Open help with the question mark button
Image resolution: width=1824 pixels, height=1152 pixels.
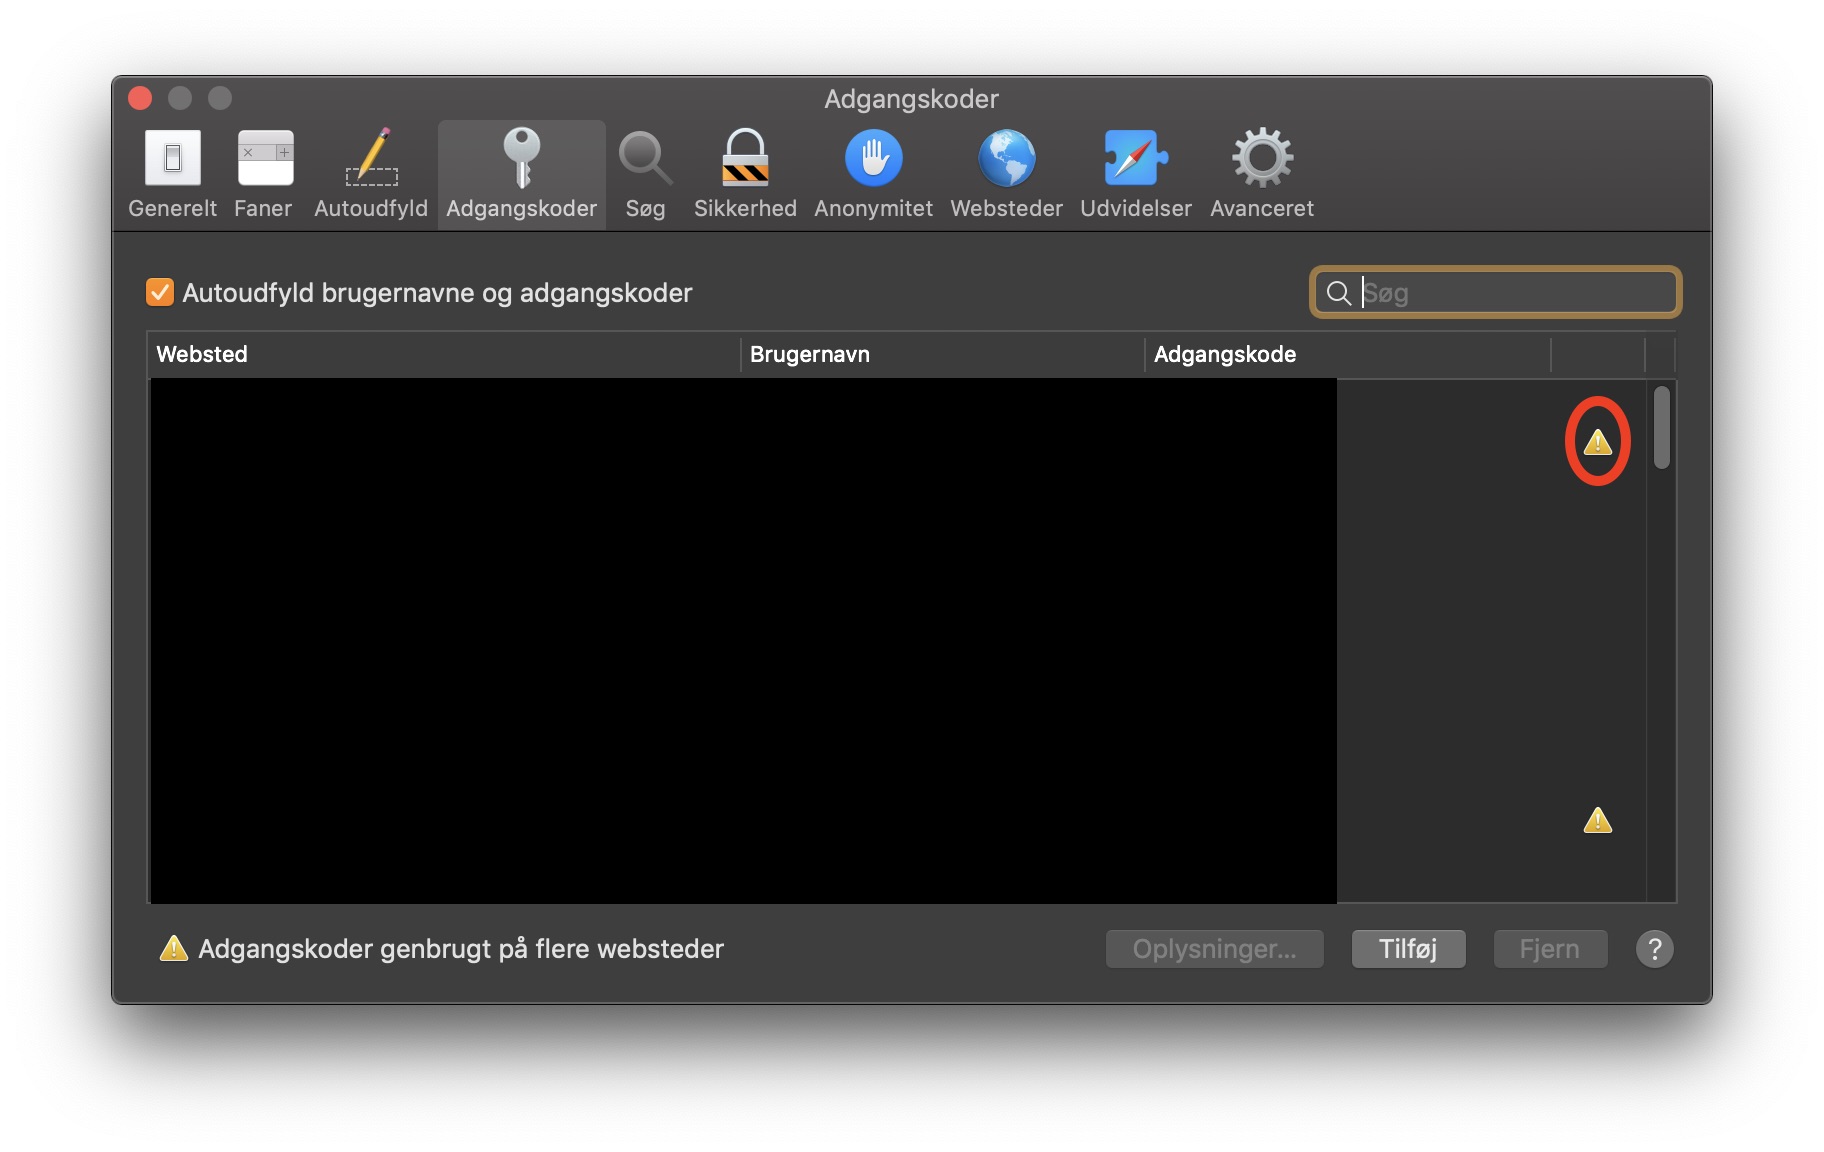point(1654,949)
